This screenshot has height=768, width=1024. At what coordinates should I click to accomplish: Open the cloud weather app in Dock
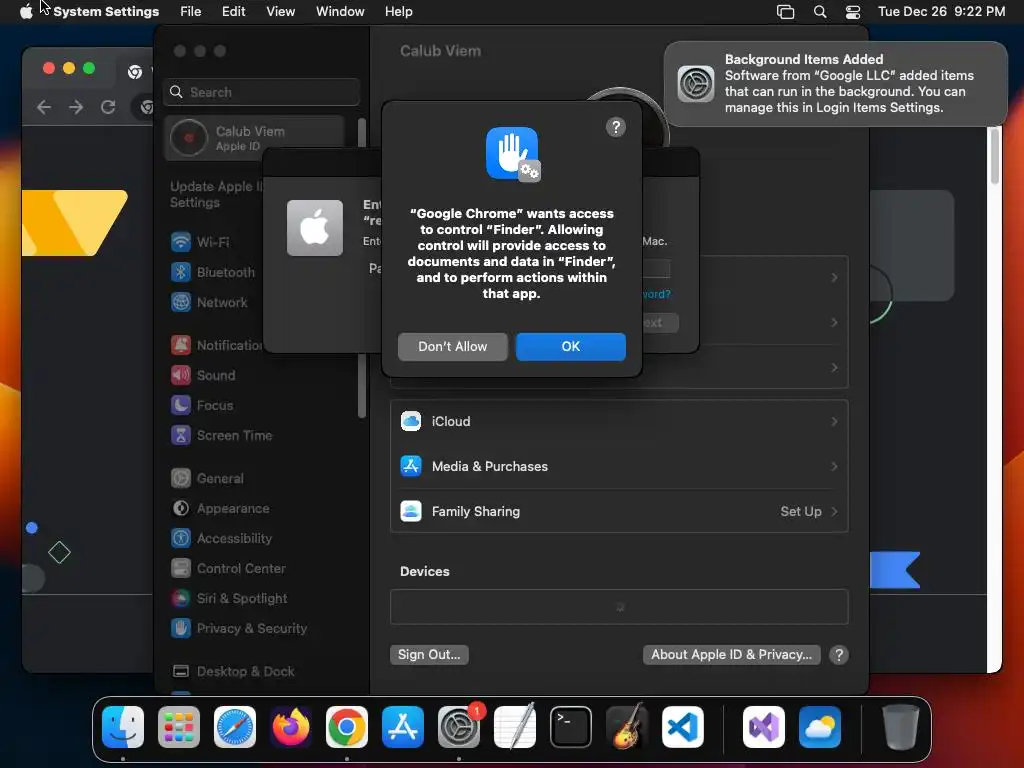(820, 727)
